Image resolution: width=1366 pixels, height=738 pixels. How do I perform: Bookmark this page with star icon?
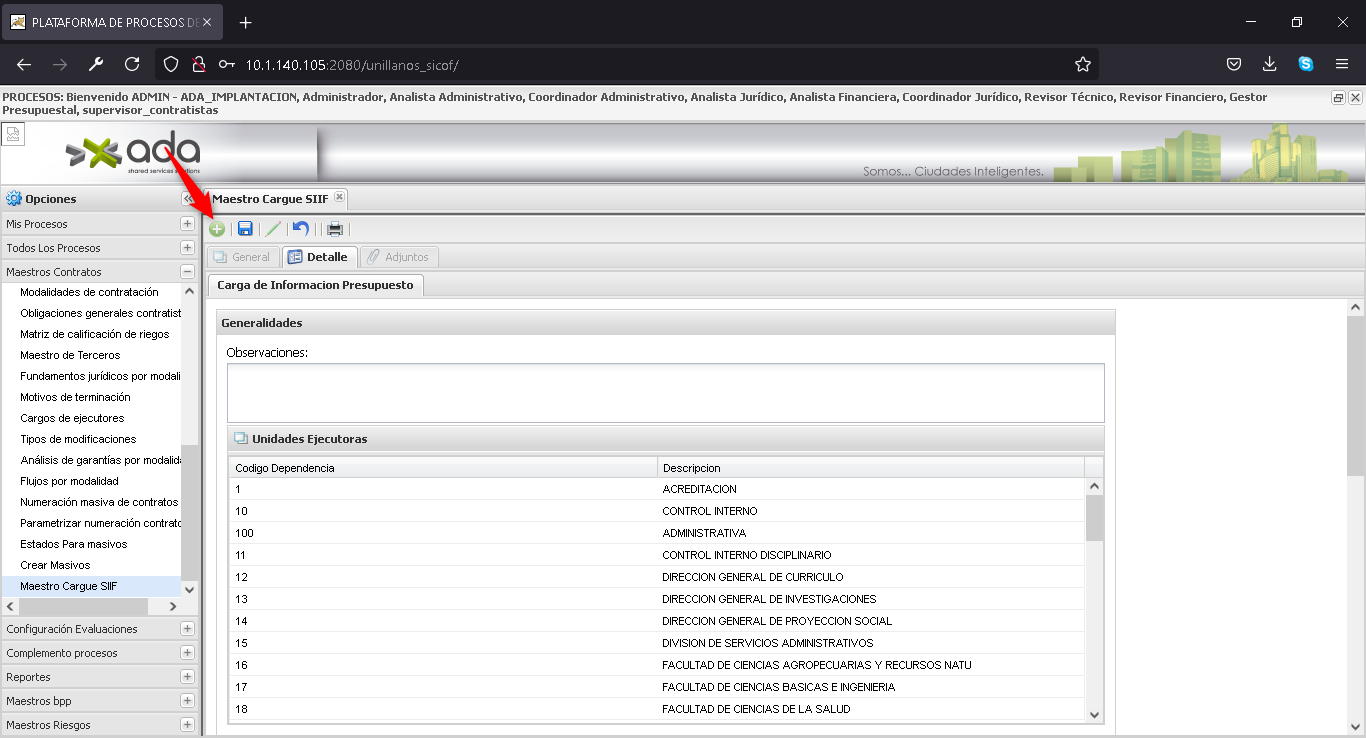pos(1082,64)
